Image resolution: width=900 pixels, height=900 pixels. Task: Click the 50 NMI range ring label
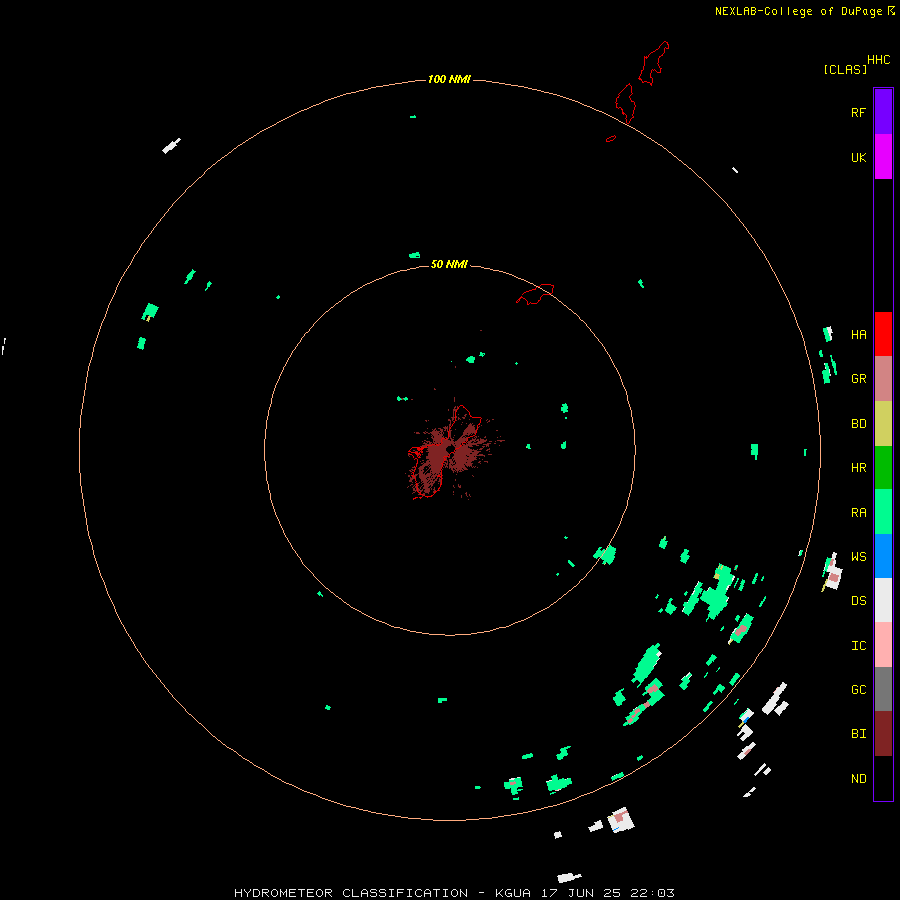tap(449, 264)
